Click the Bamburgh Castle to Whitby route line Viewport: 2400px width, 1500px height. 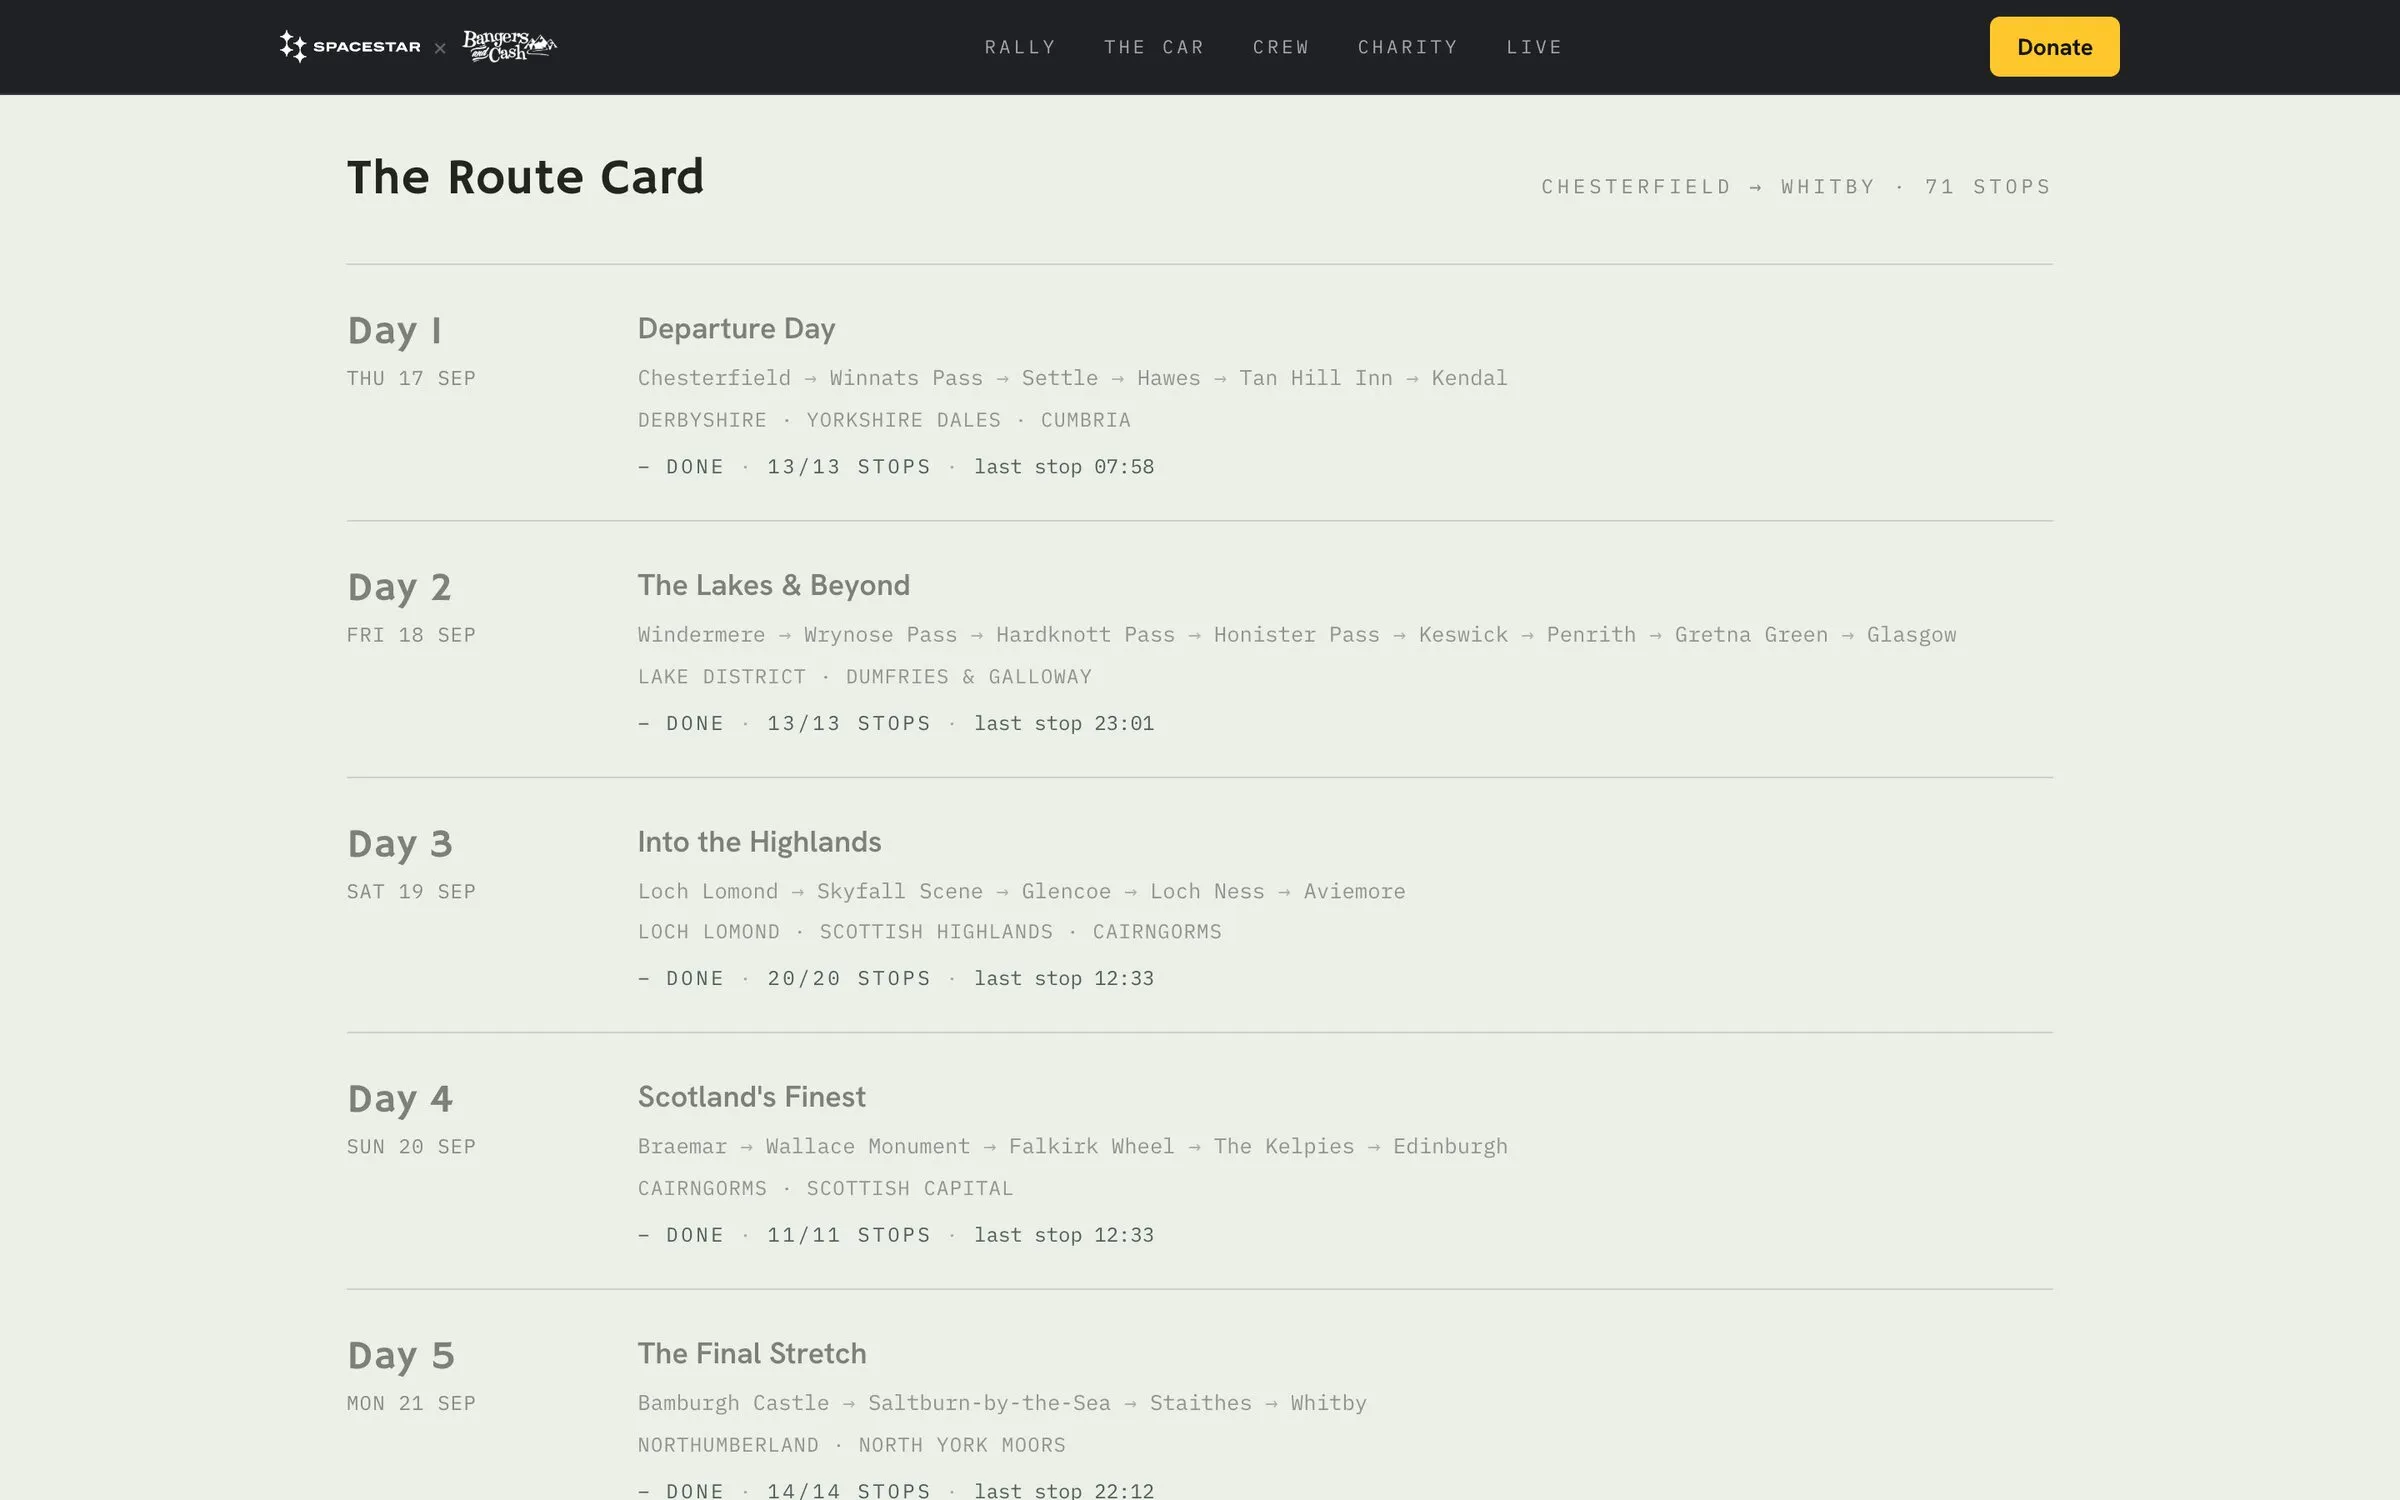1002,1404
